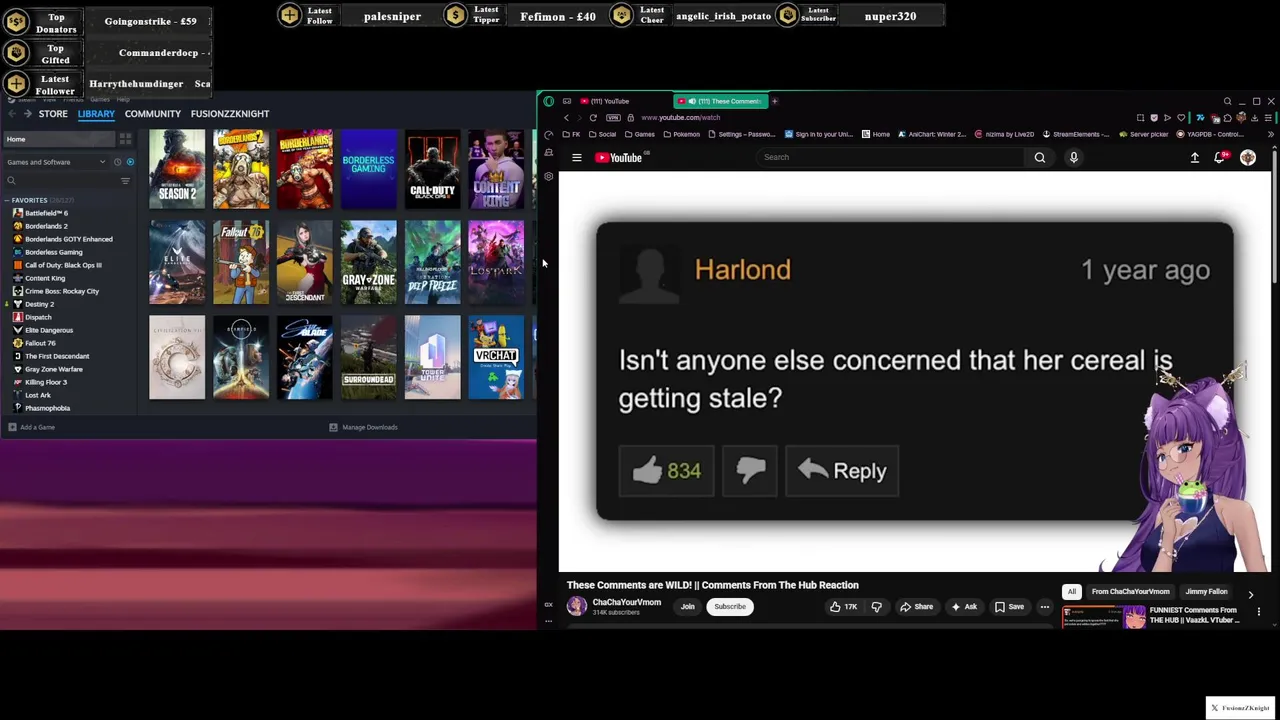This screenshot has width=1280, height=720.
Task: Open the Games bookmarks folder
Action: (639, 134)
